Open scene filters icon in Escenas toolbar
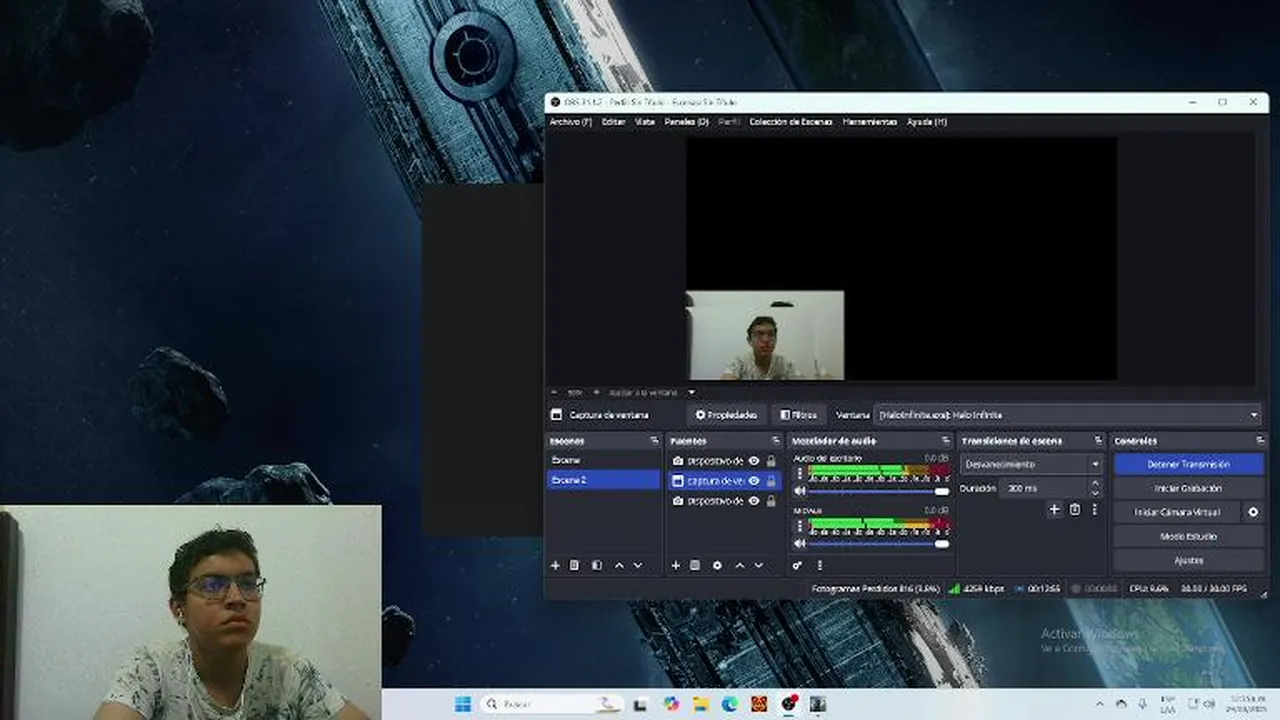 597,565
